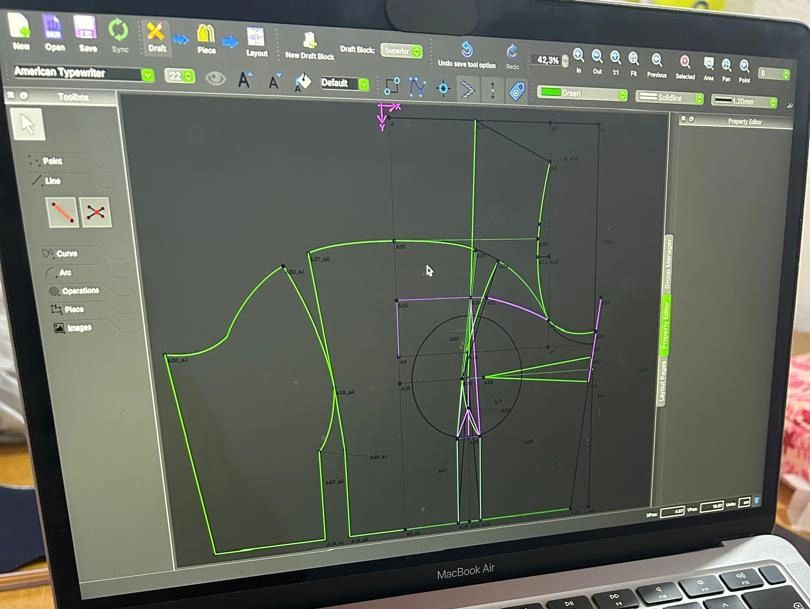This screenshot has height=609, width=810.
Task: Select the point at line intersection tool
Action: 96,212
